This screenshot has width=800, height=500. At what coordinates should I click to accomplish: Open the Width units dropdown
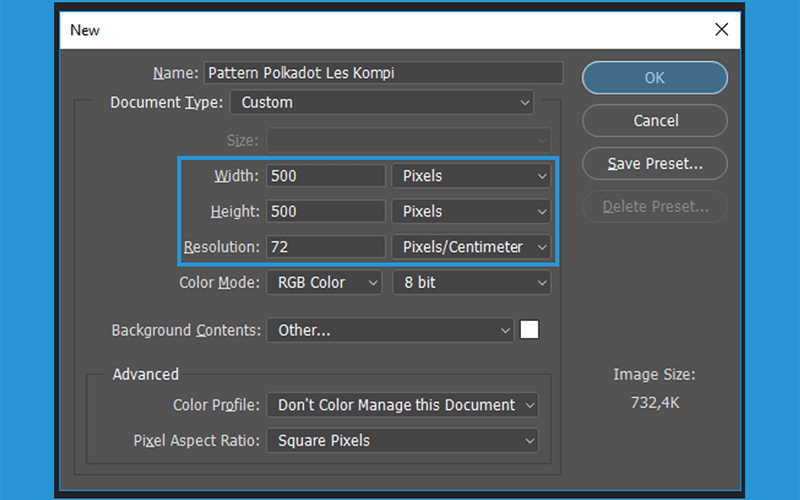tap(471, 176)
